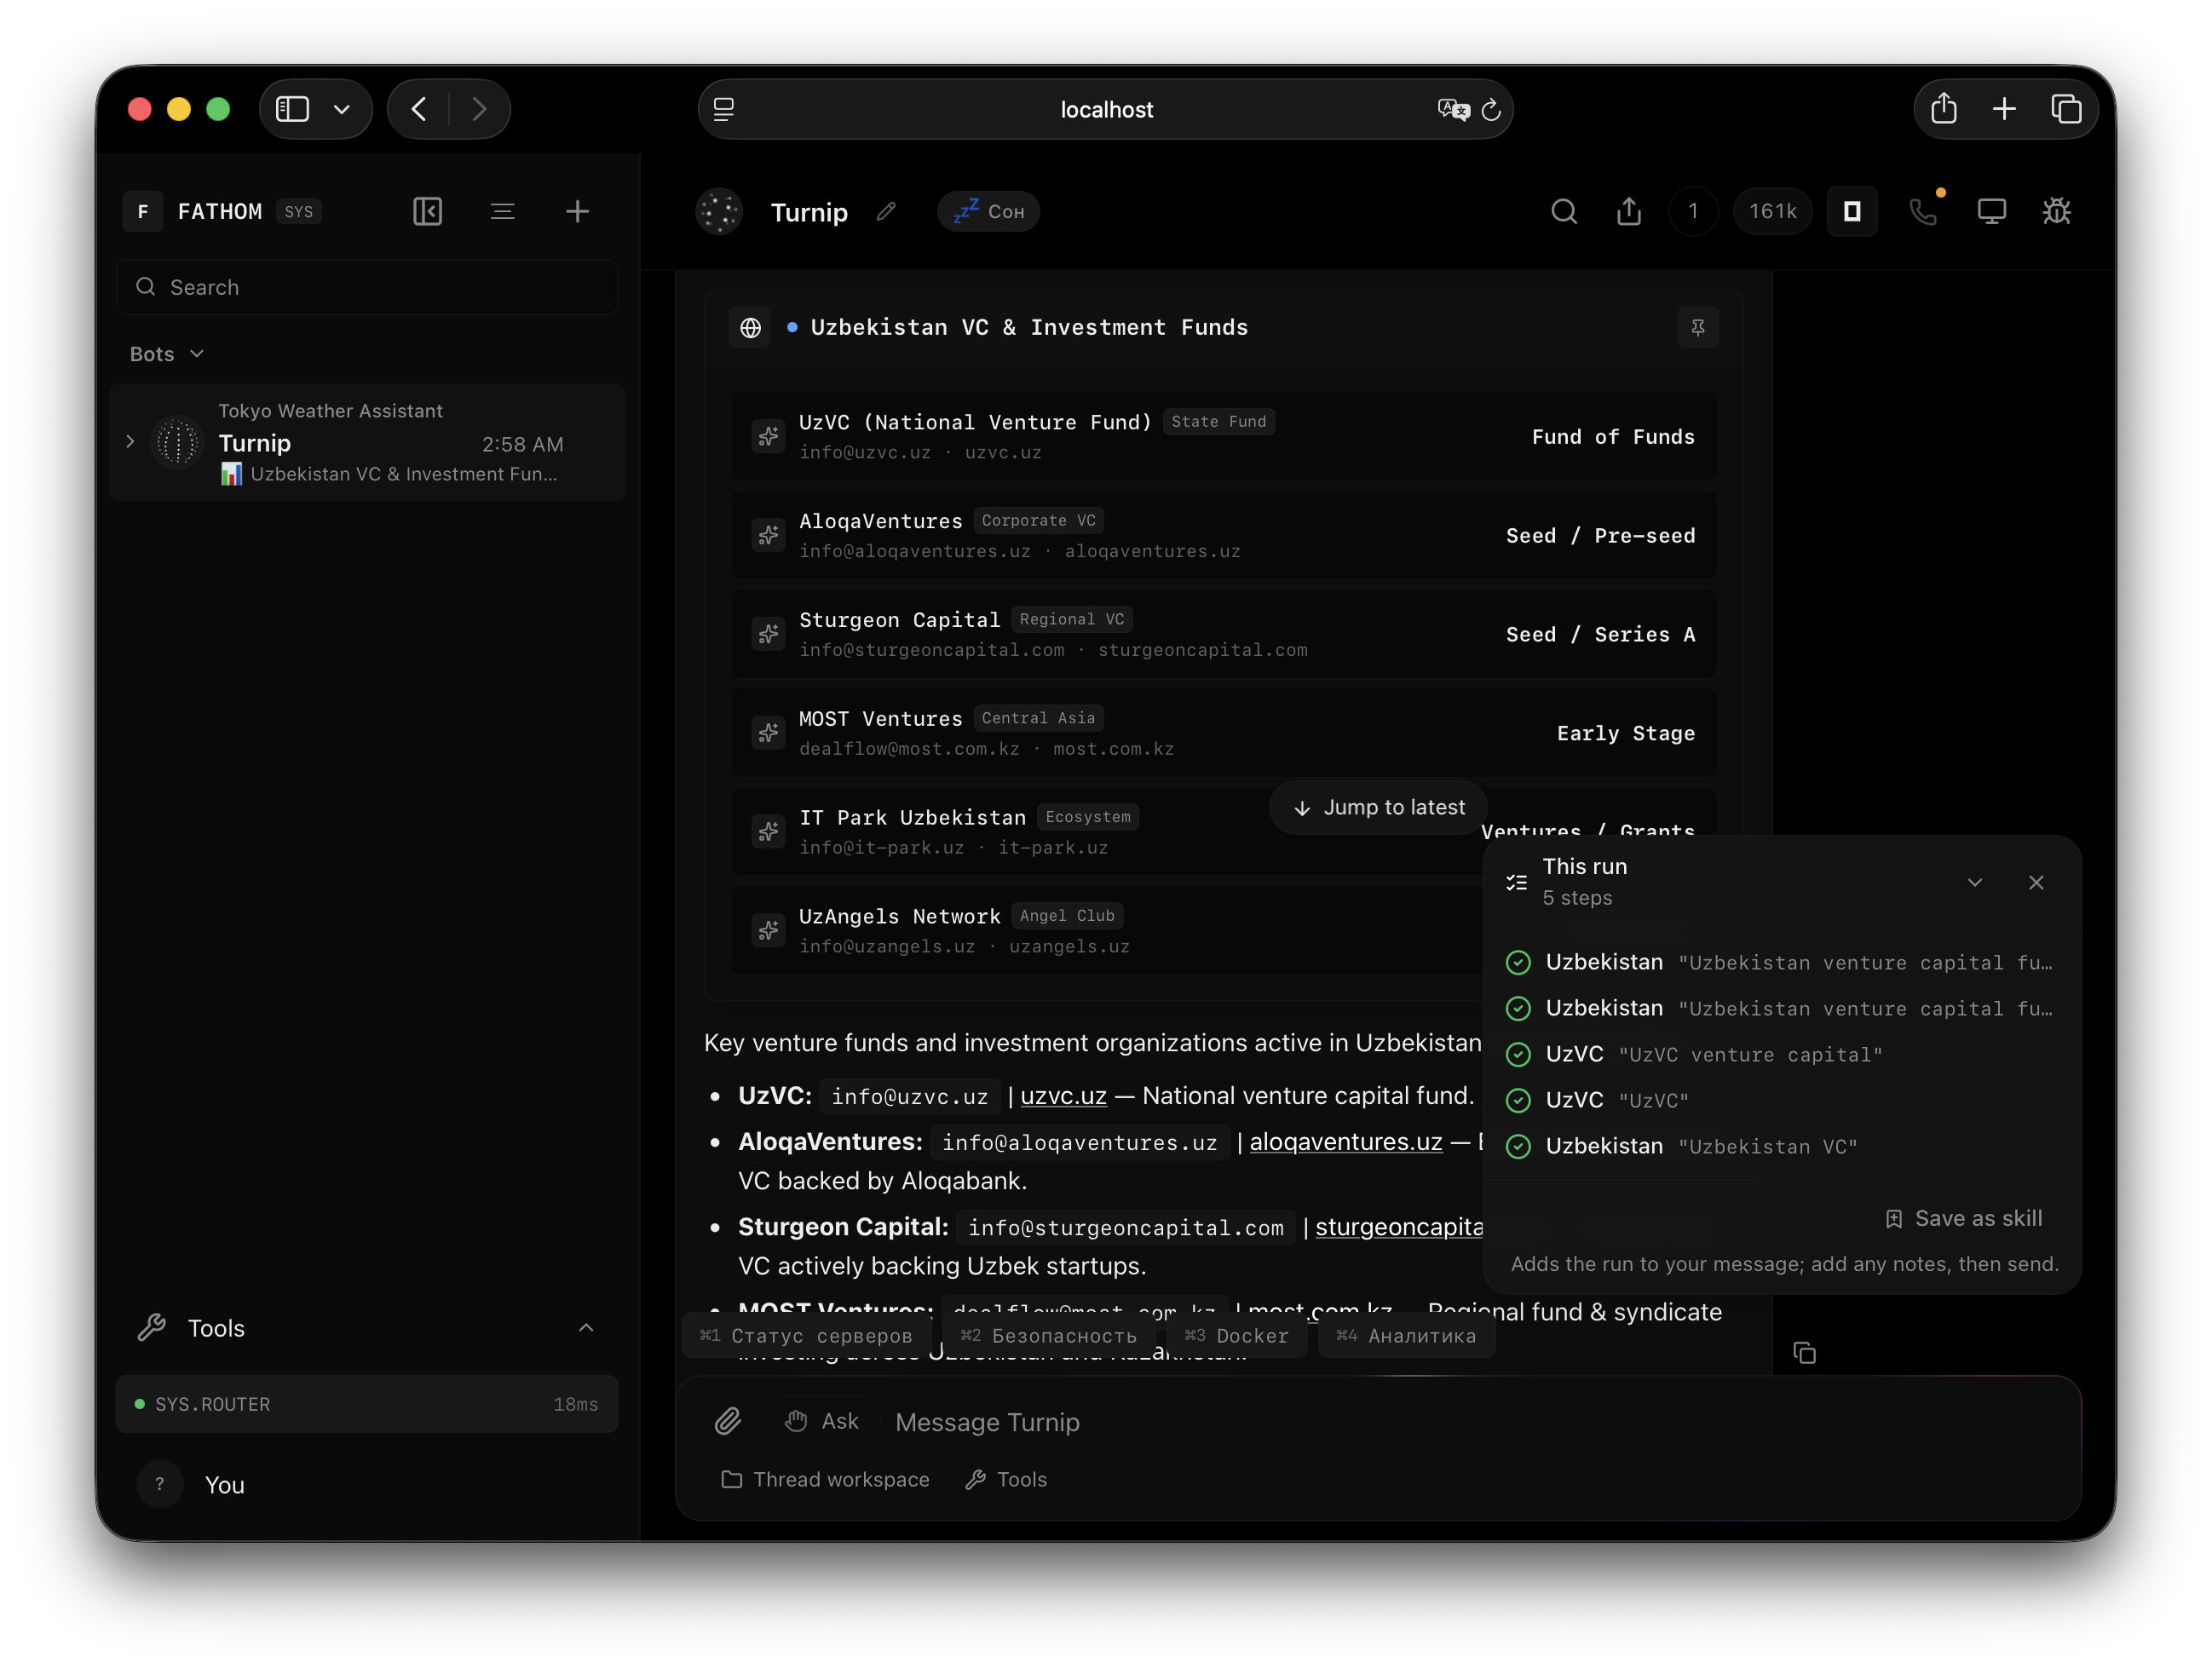This screenshot has width=2212, height=1668.
Task: Collapse the Tools section in sidebar
Action: pyautogui.click(x=586, y=1327)
